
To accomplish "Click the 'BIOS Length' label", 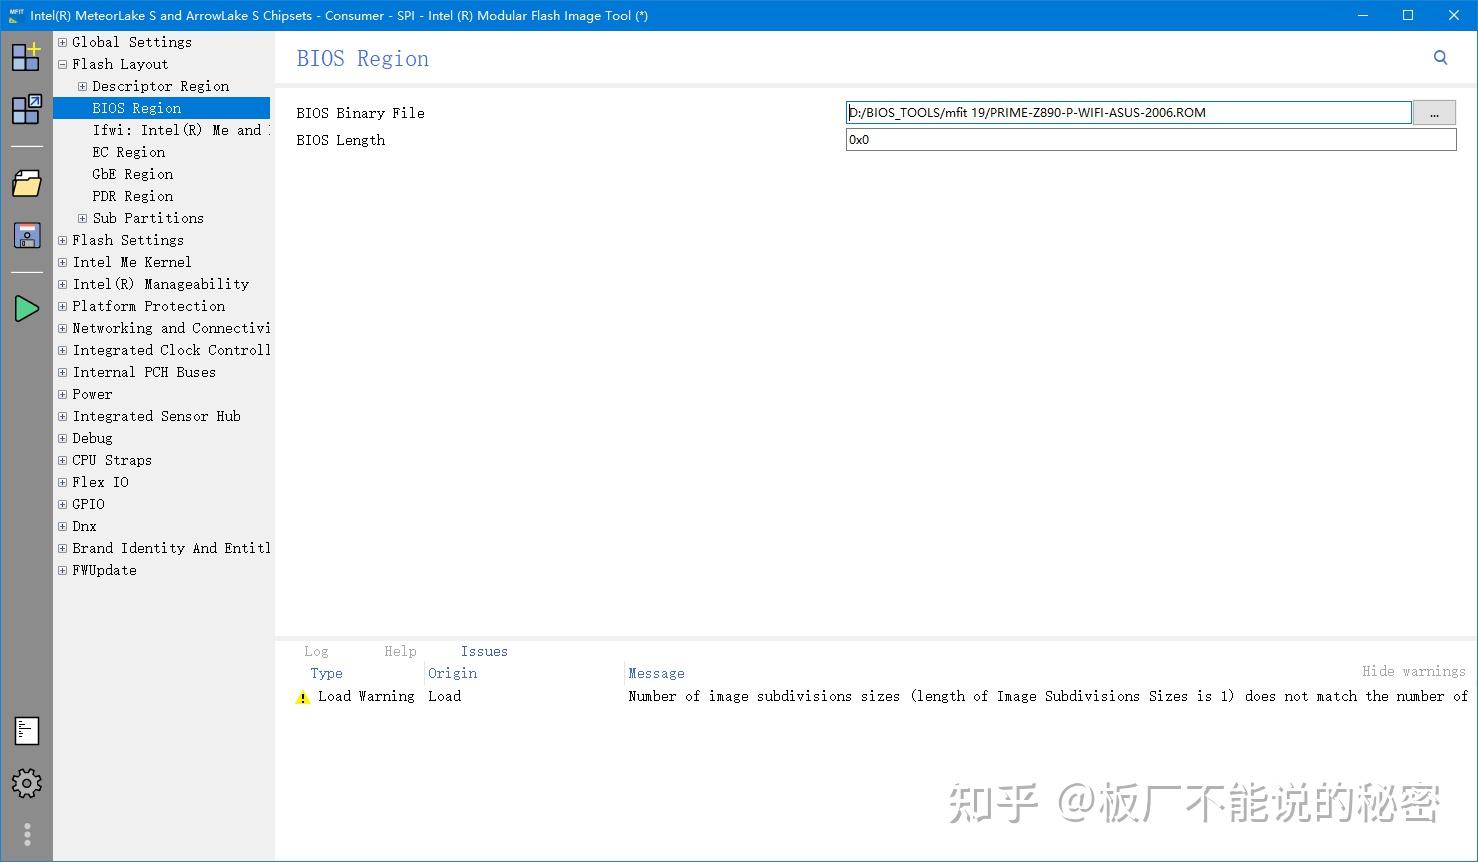I will [x=340, y=140].
